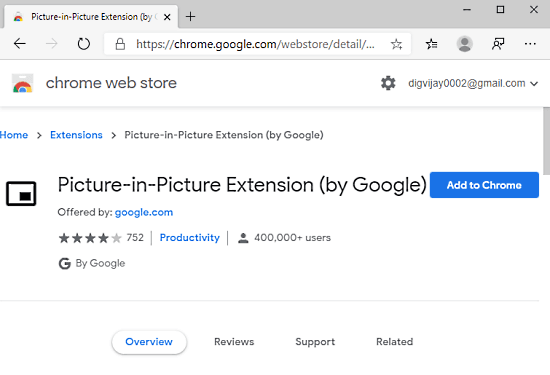Click the feedback person icon in toolbar

pyautogui.click(x=498, y=44)
